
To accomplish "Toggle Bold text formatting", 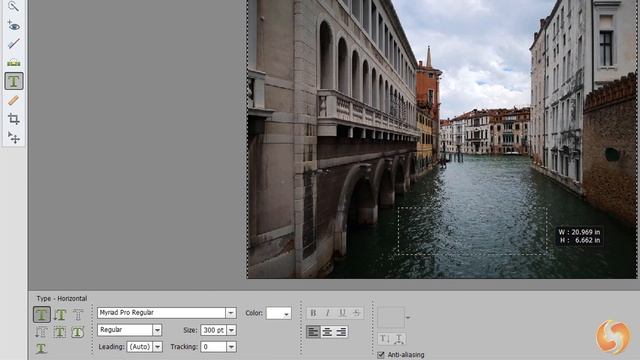I will [313, 313].
